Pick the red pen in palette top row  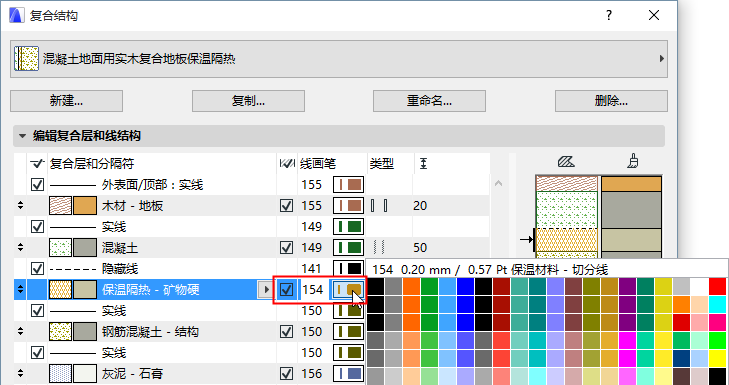tap(717, 286)
